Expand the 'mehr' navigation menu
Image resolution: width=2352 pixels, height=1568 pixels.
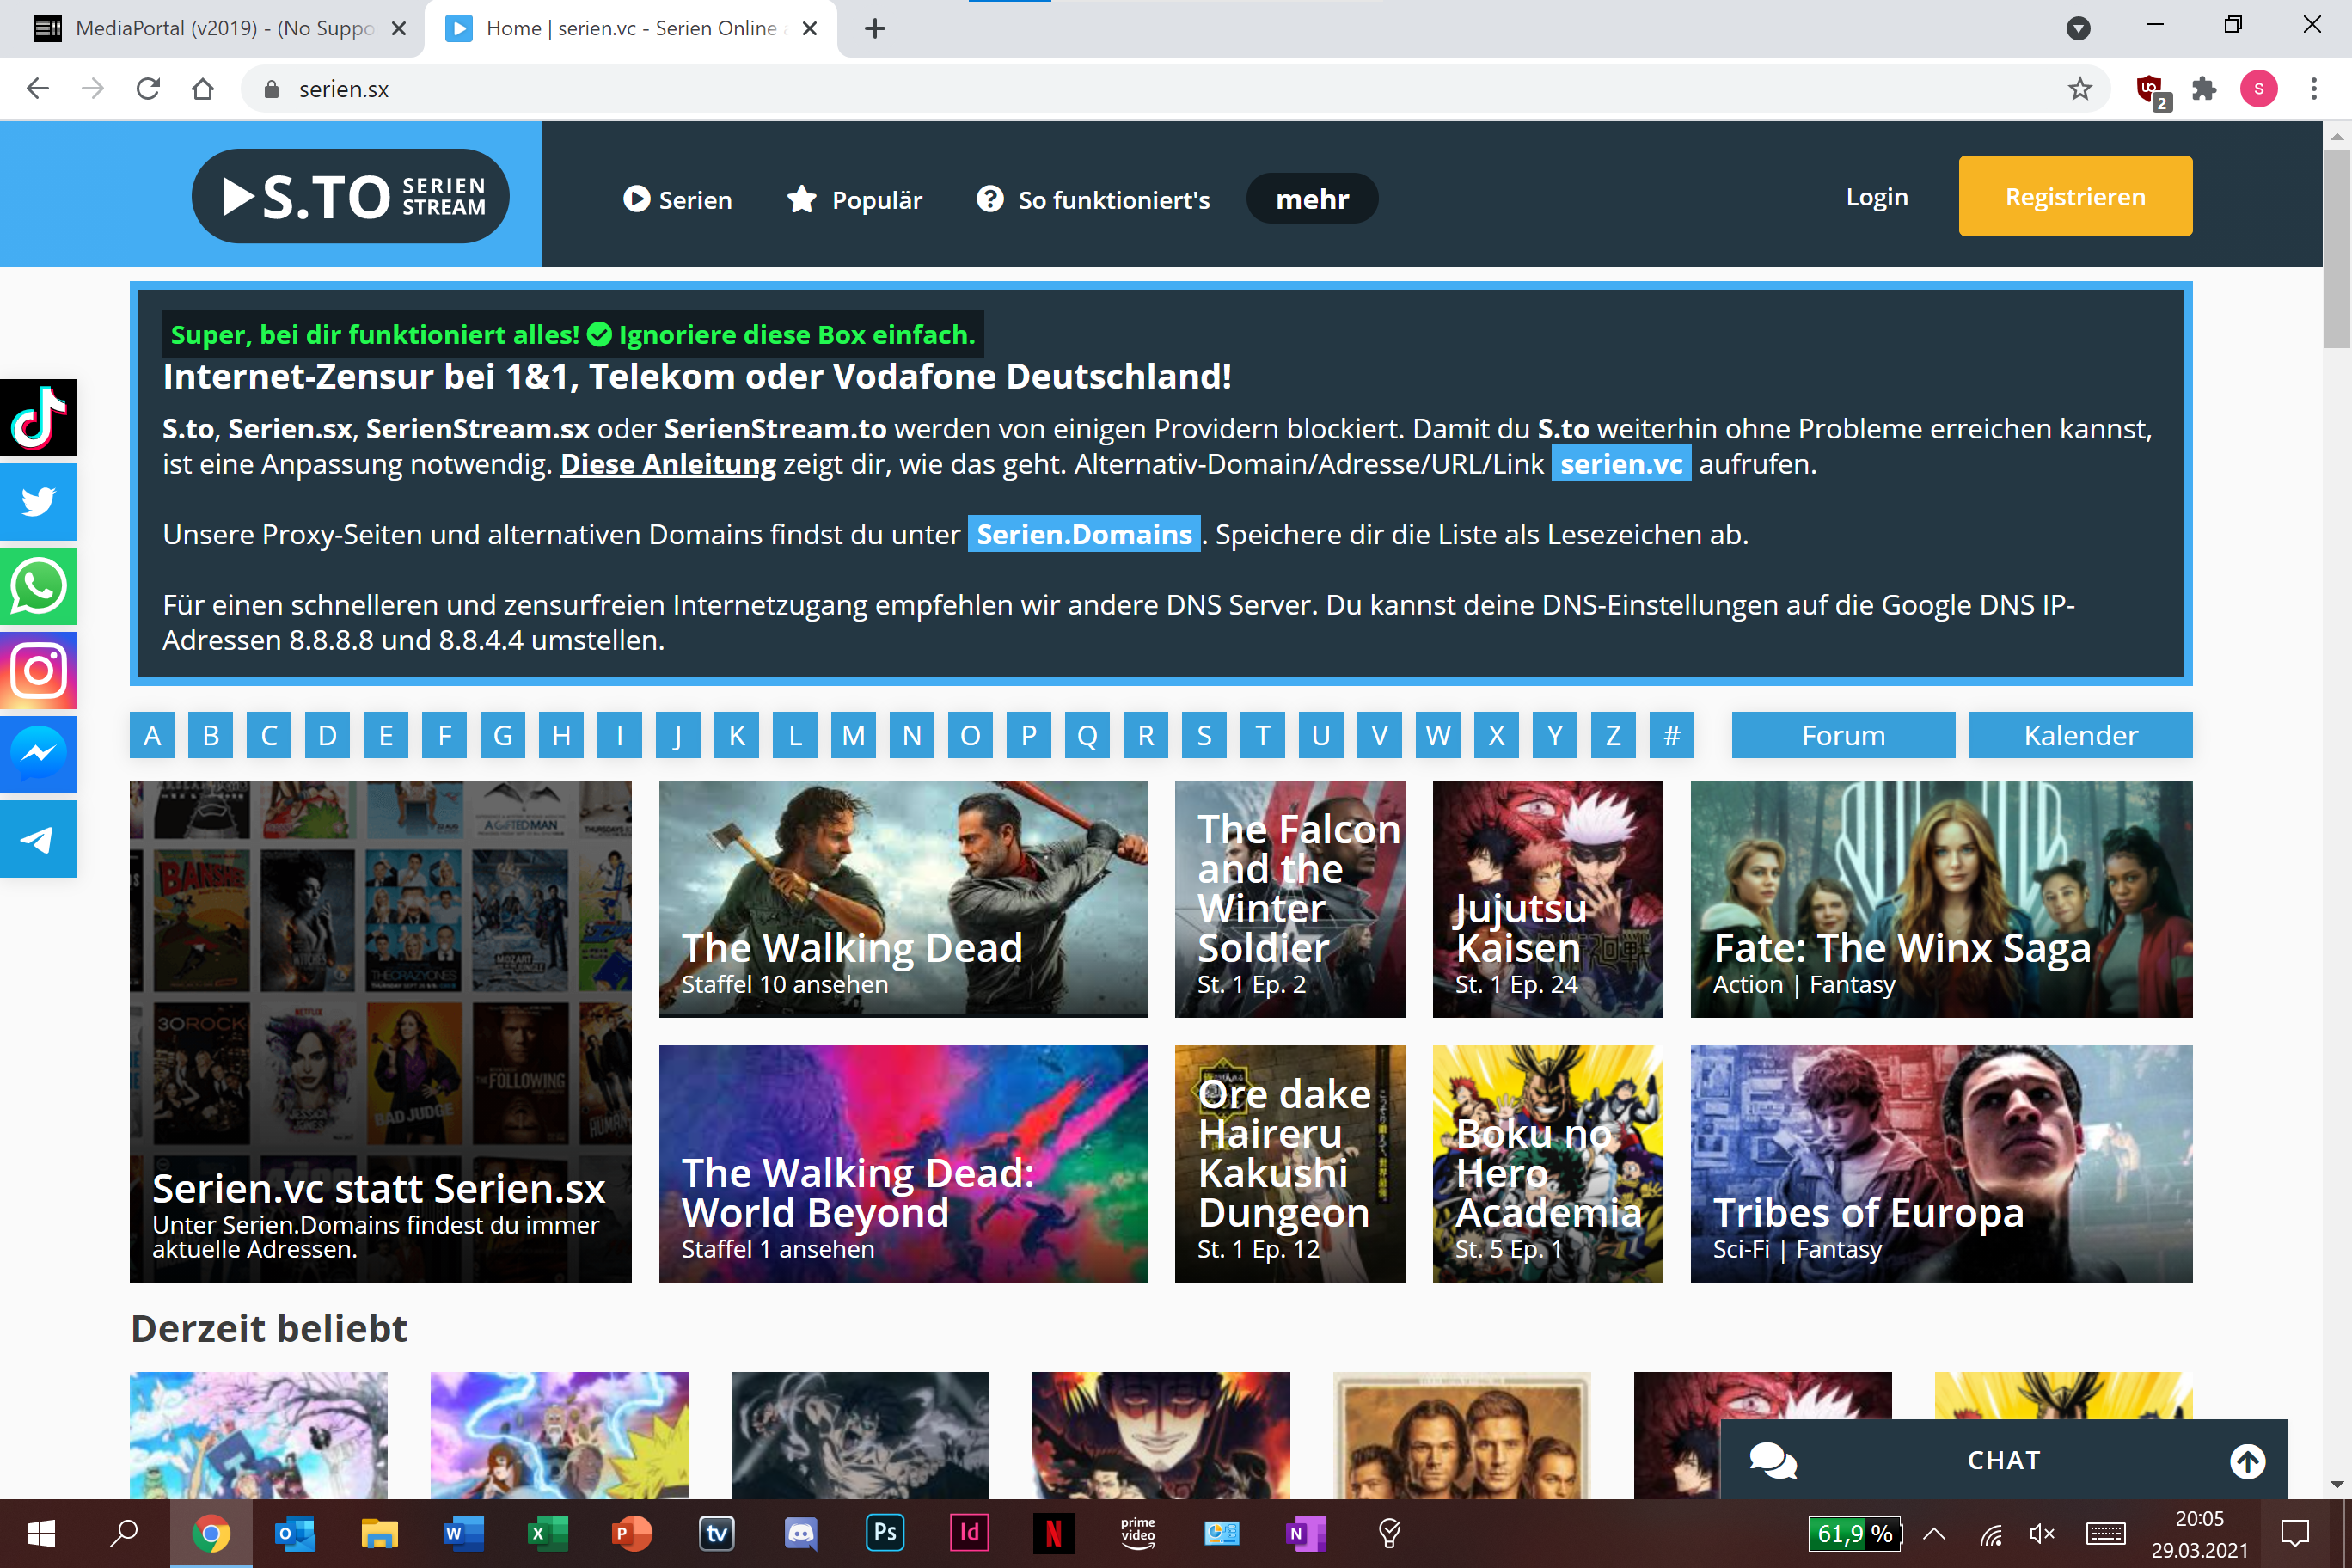pyautogui.click(x=1312, y=199)
